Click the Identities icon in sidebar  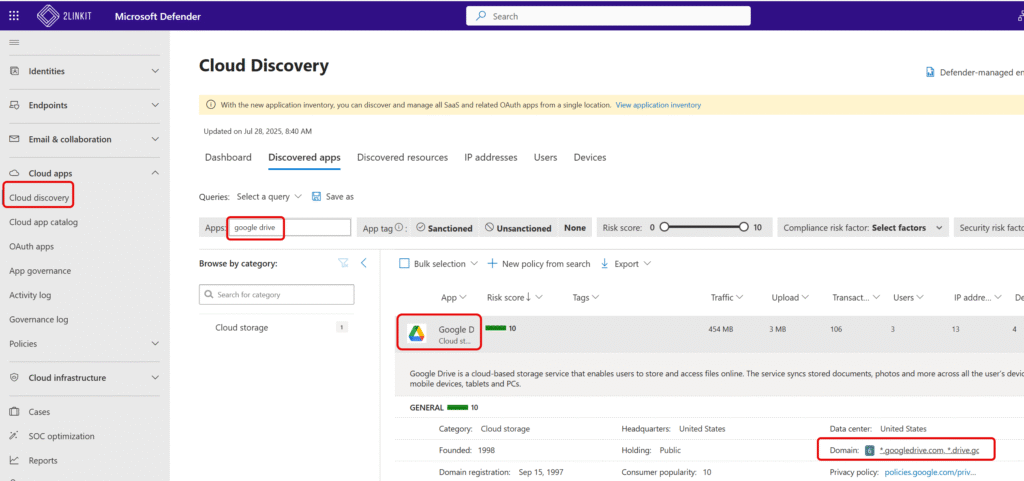point(15,71)
